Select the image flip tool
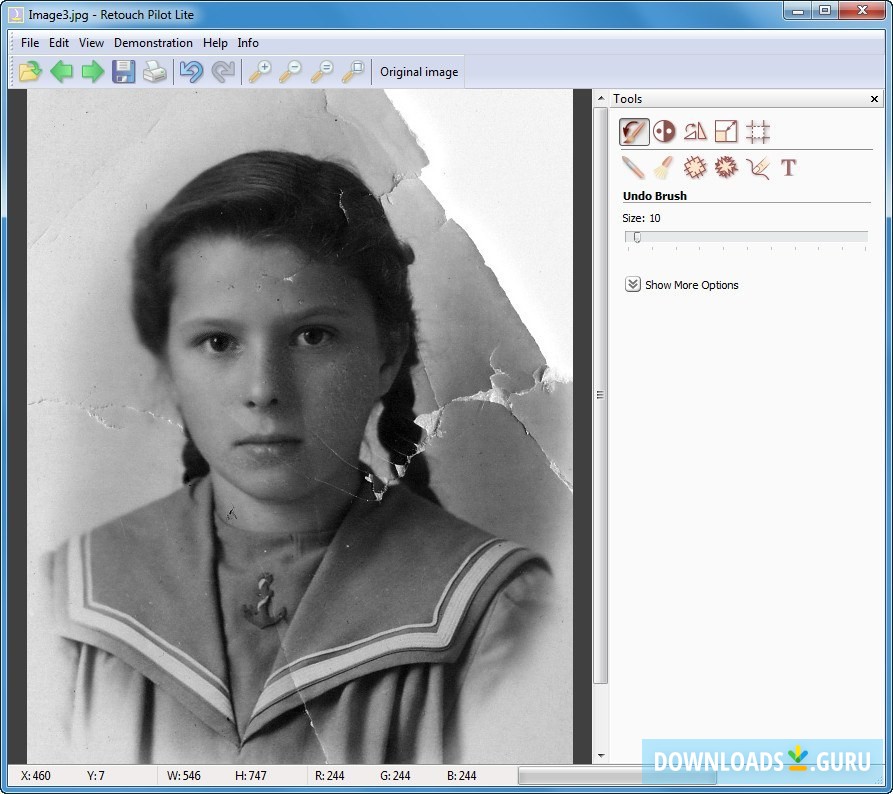 pos(694,131)
